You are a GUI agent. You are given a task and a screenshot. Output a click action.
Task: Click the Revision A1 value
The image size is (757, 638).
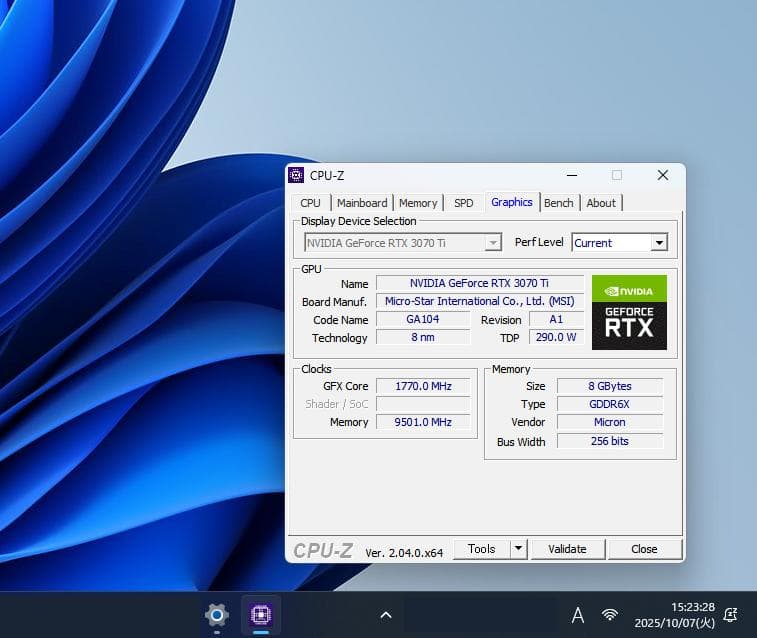coord(556,319)
